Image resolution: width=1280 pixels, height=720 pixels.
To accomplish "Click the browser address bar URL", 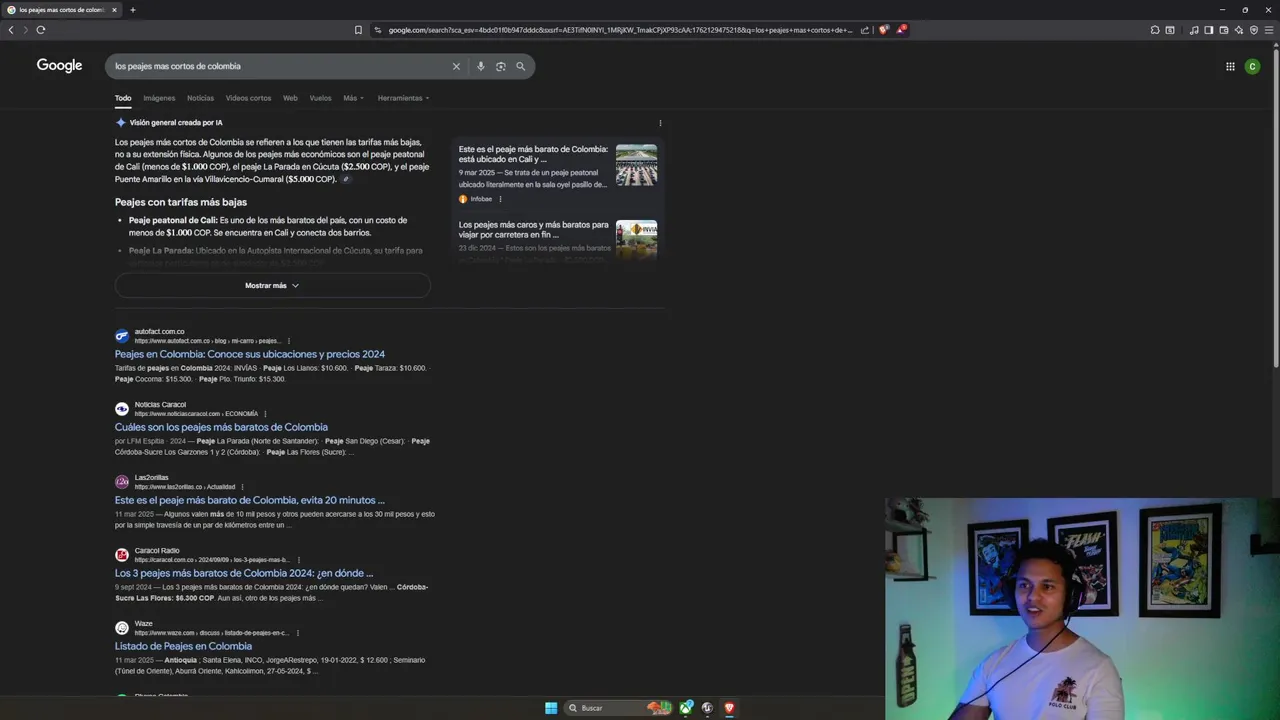I will click(x=620, y=30).
